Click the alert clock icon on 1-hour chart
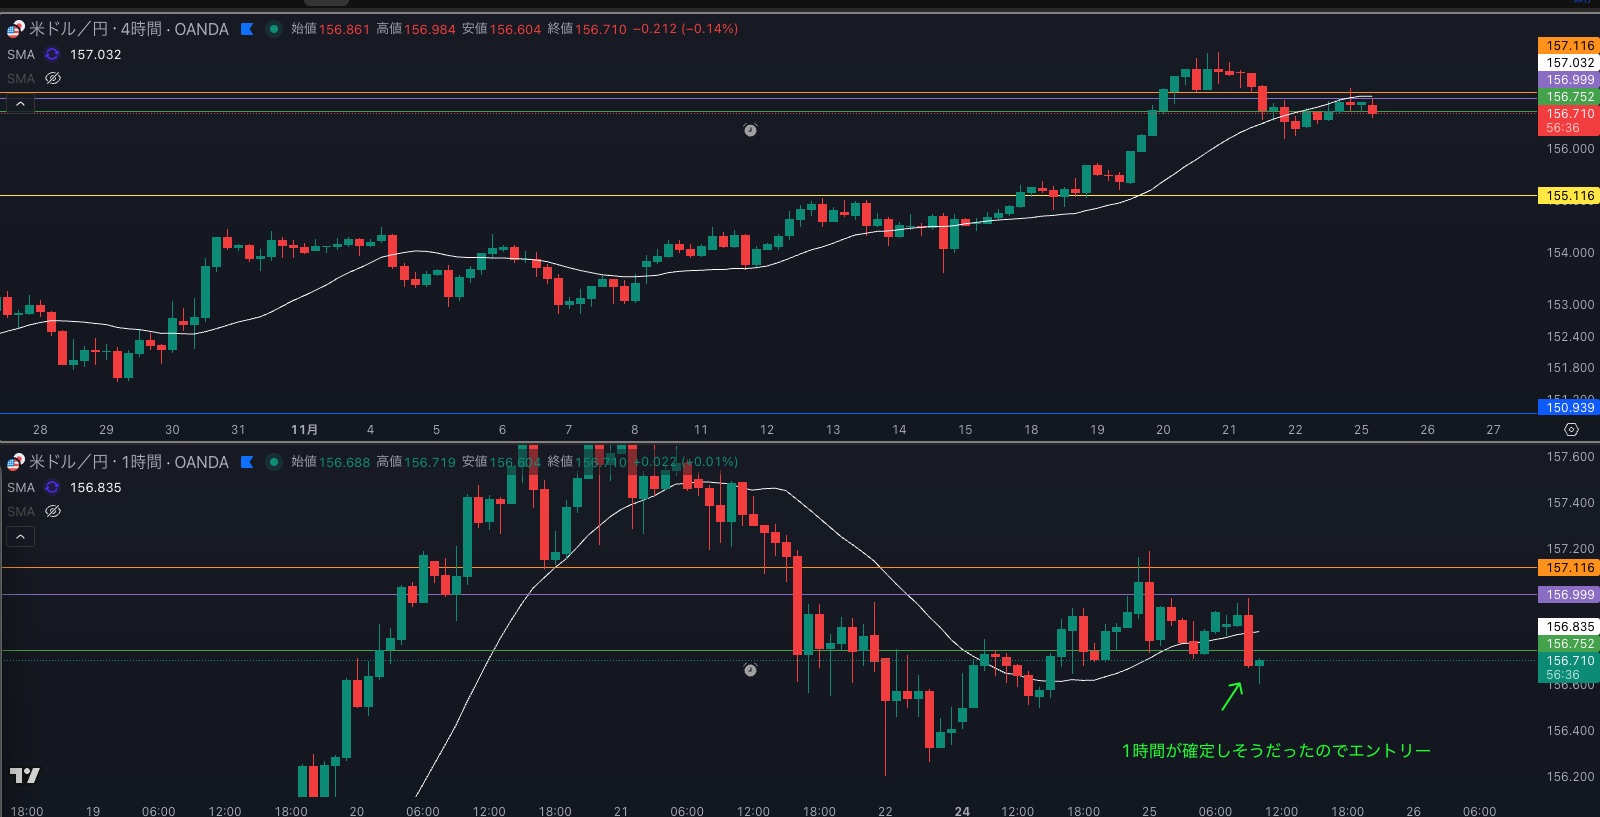 [750, 670]
